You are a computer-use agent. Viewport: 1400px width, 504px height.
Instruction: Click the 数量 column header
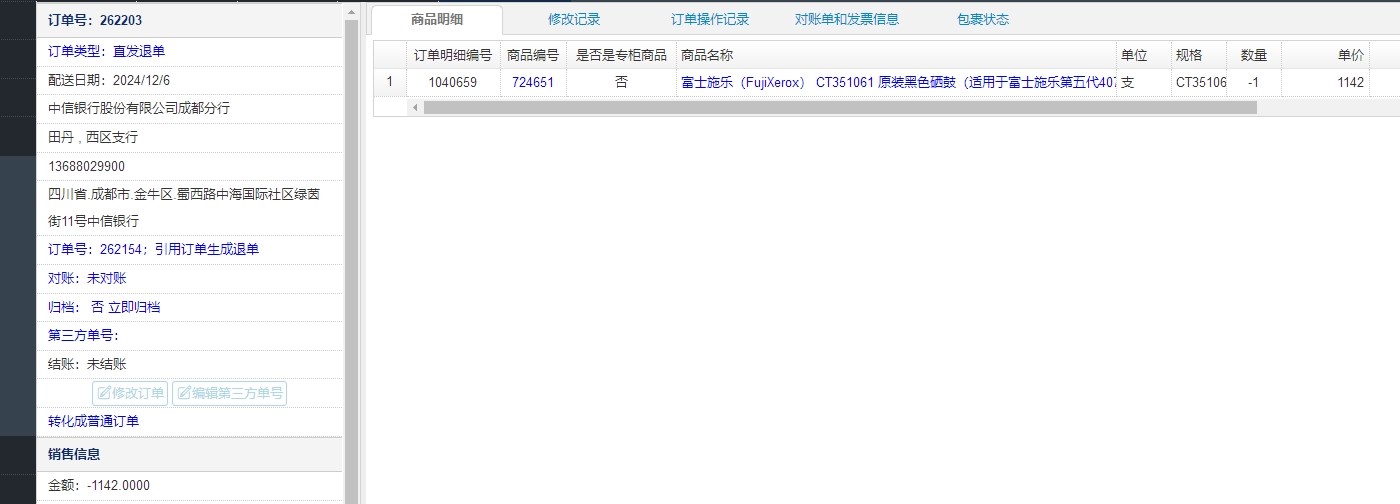(1254, 55)
